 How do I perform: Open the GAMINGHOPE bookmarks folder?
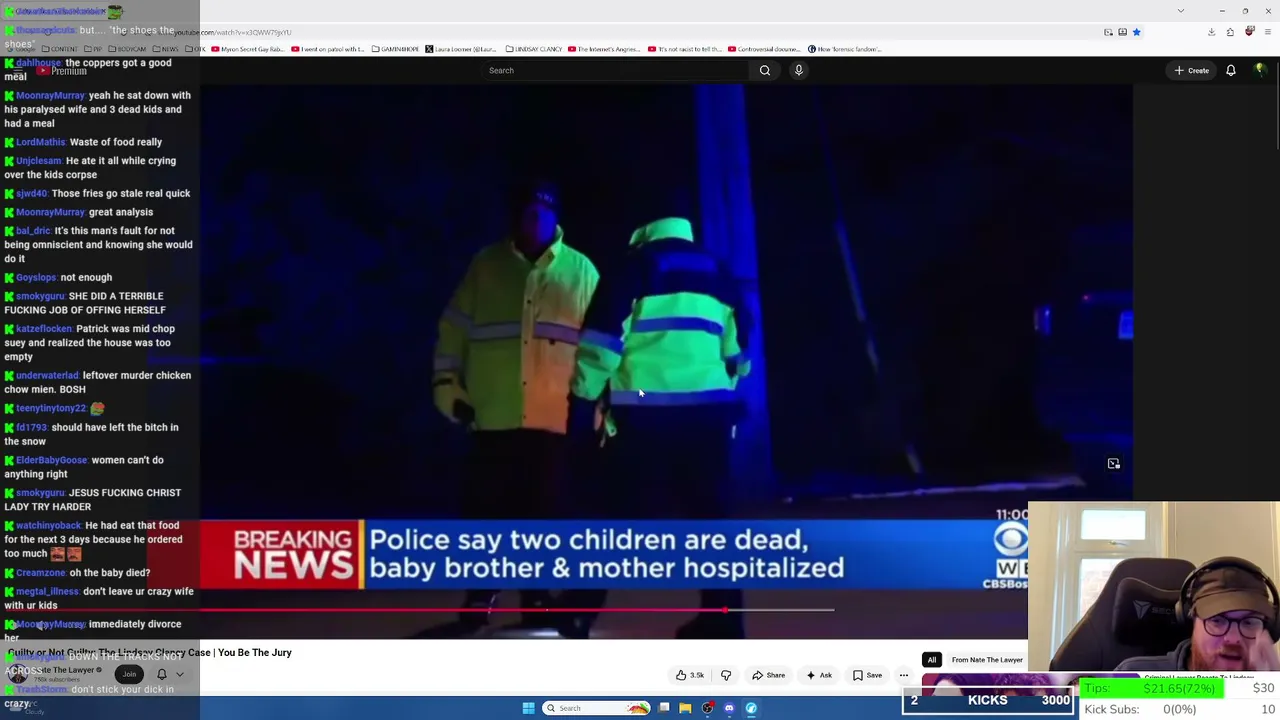click(396, 49)
